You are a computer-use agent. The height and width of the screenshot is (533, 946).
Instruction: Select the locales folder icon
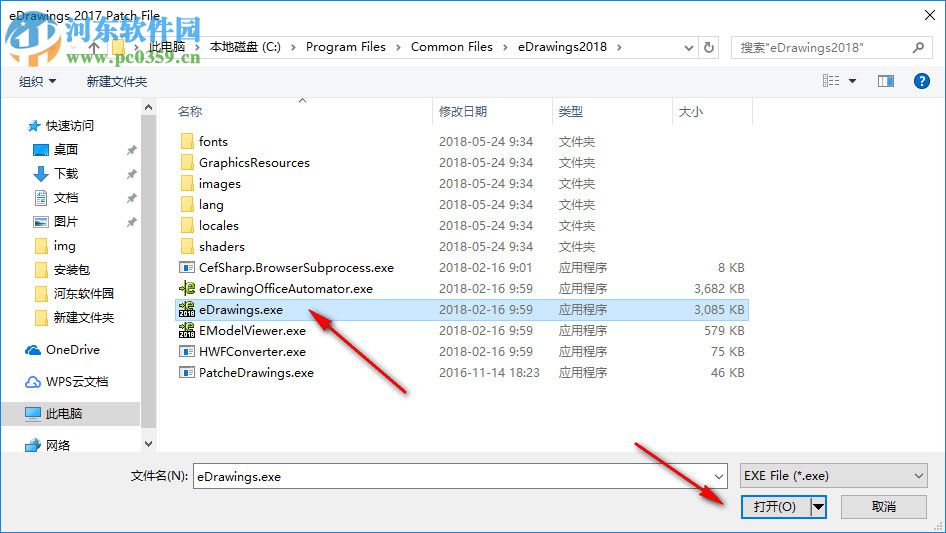[x=187, y=225]
